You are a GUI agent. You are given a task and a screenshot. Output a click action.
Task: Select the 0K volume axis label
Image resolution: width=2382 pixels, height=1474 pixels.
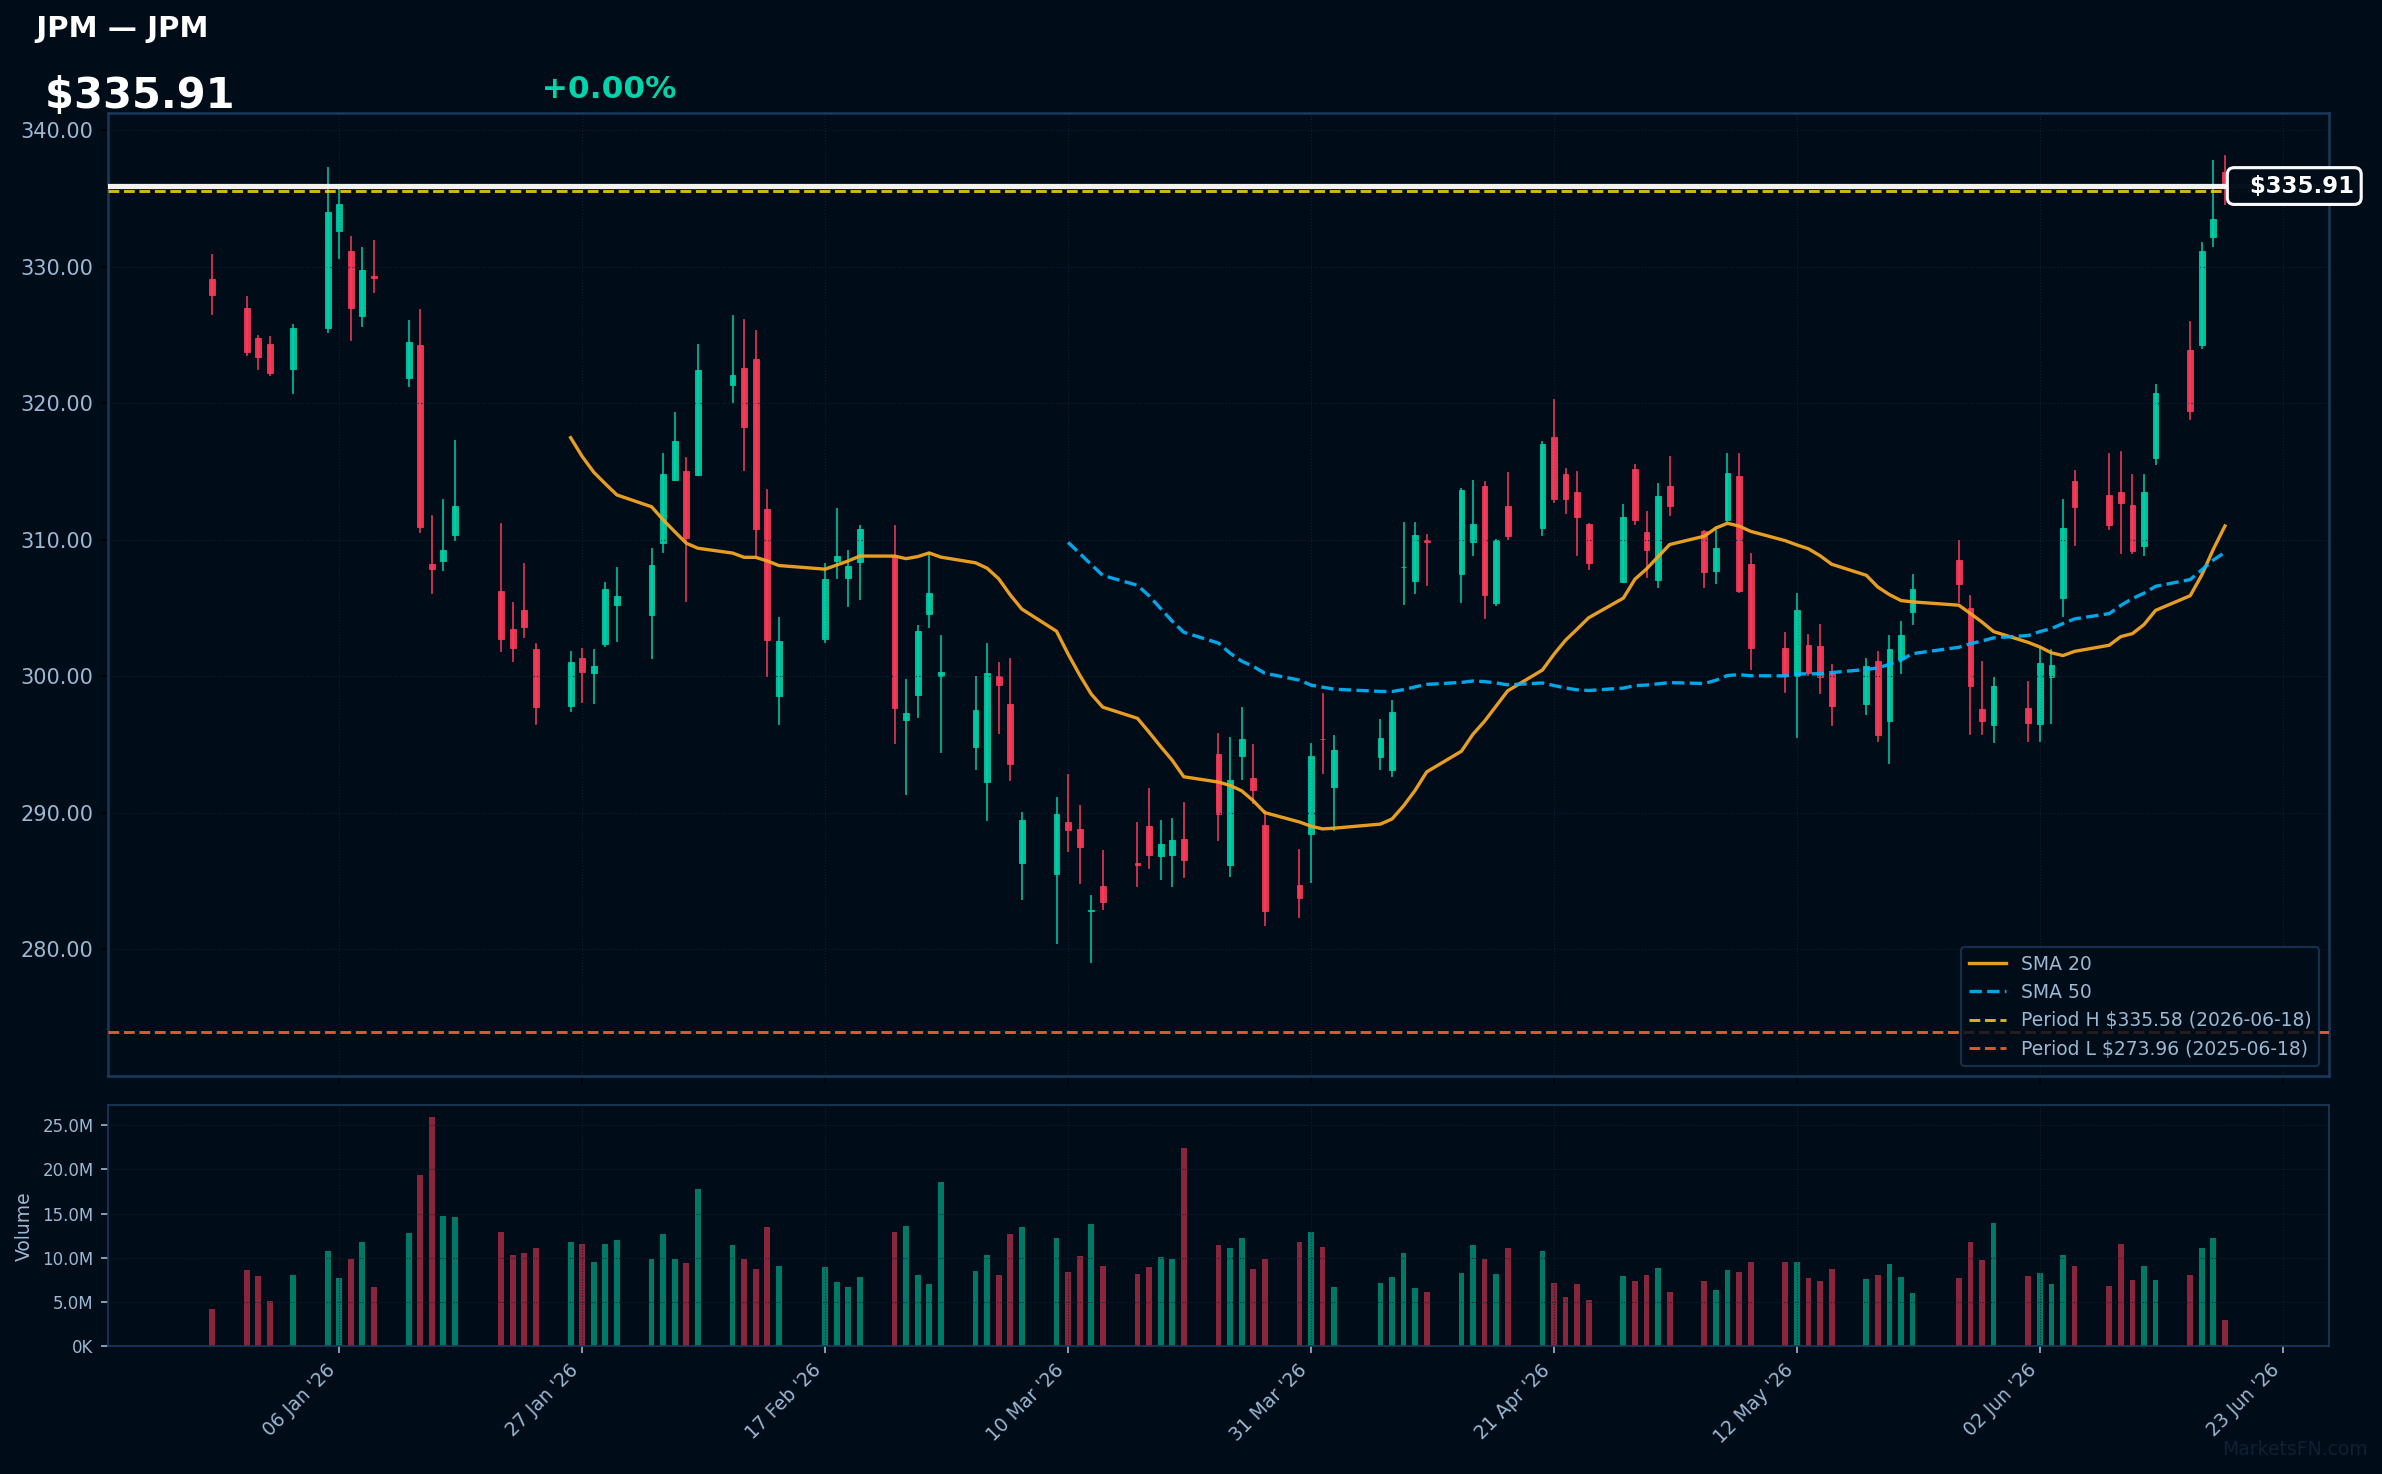click(82, 1347)
